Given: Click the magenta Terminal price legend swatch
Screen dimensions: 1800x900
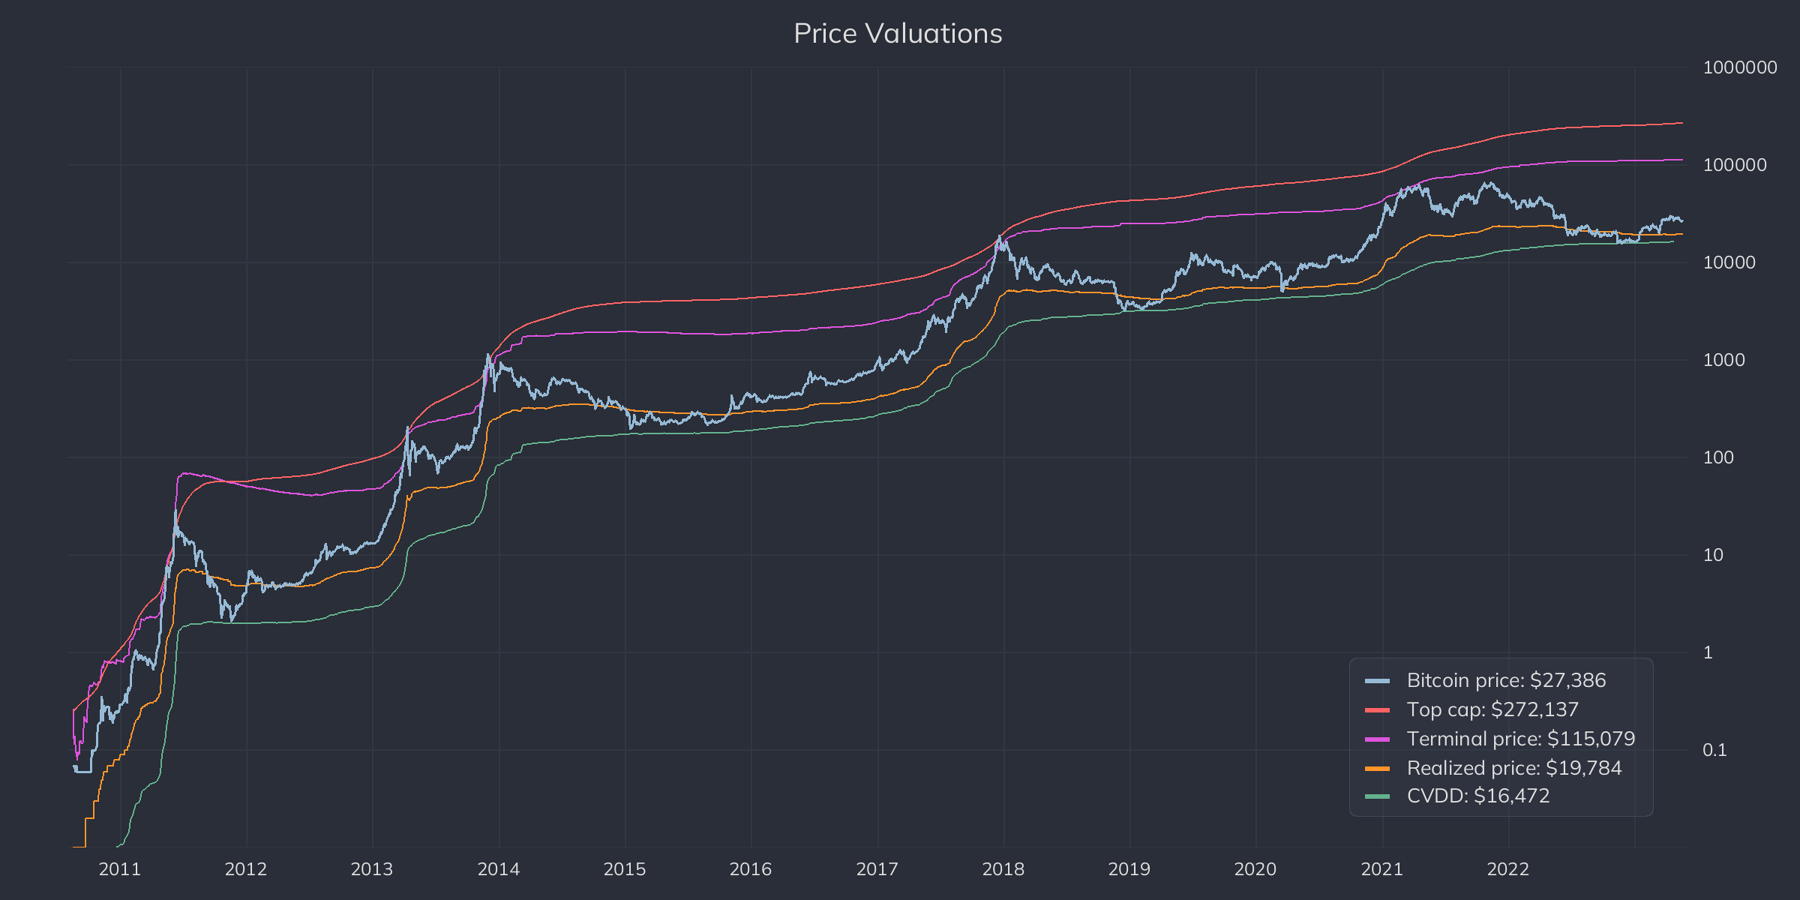Looking at the screenshot, I should tap(1377, 739).
